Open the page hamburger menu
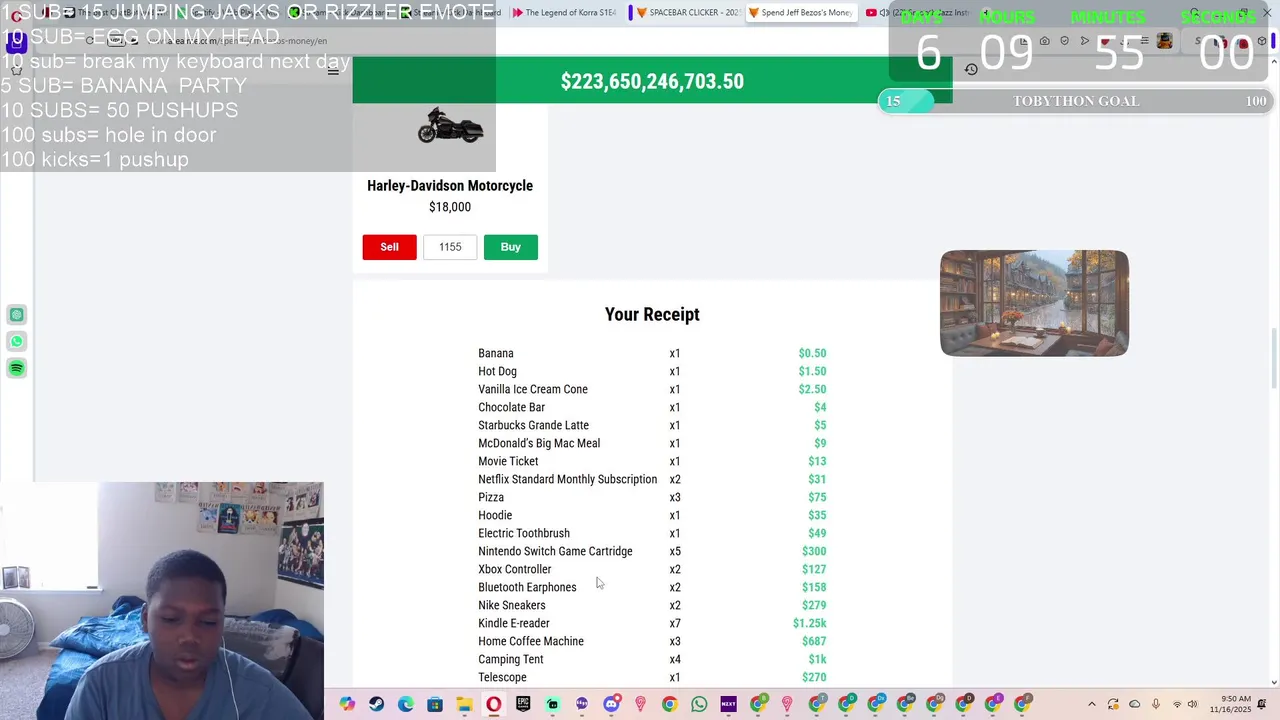This screenshot has width=1280, height=720. [x=333, y=71]
